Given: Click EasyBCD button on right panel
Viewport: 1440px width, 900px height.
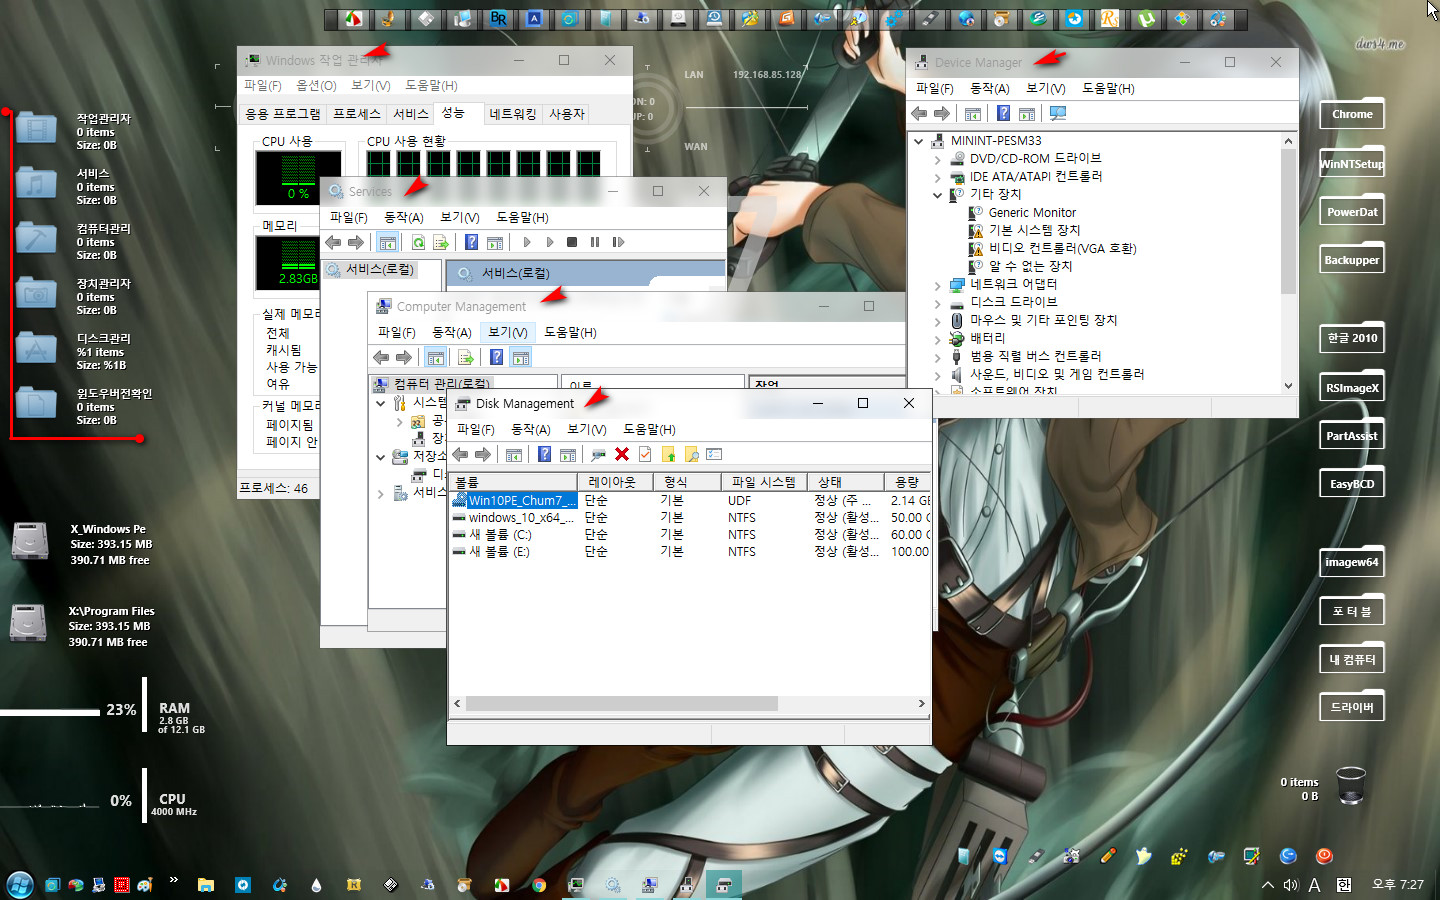Looking at the screenshot, I should (x=1352, y=484).
